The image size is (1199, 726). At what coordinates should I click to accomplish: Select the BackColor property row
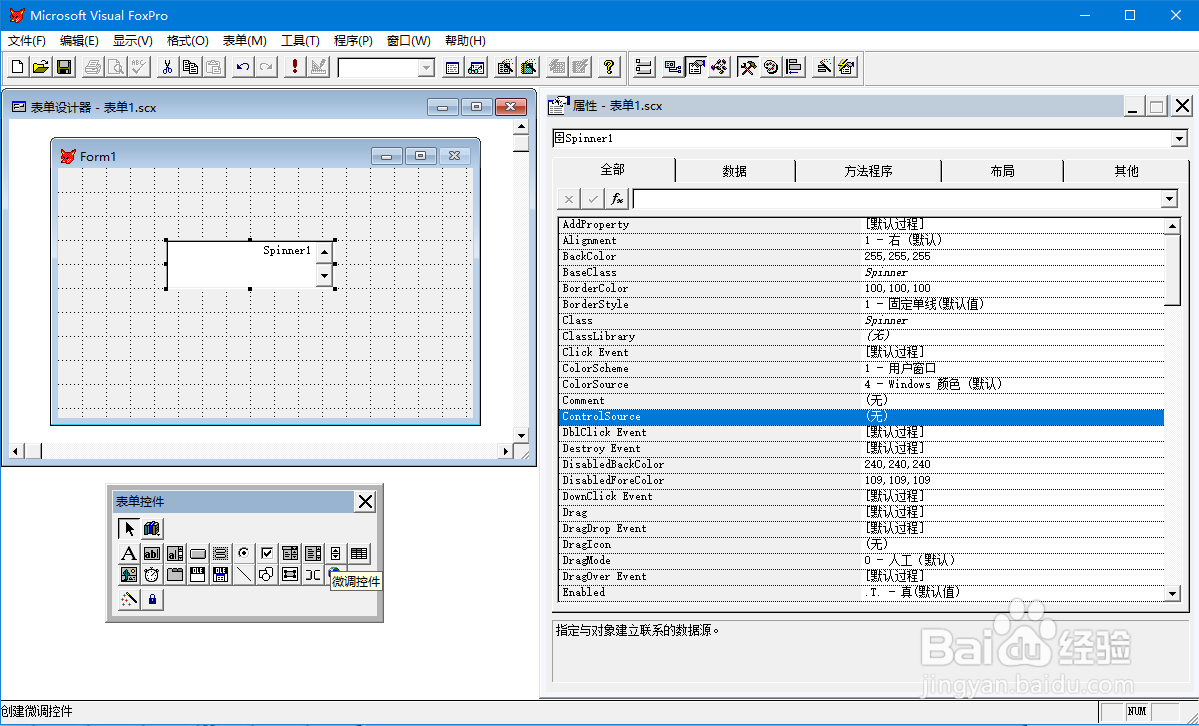click(861, 256)
